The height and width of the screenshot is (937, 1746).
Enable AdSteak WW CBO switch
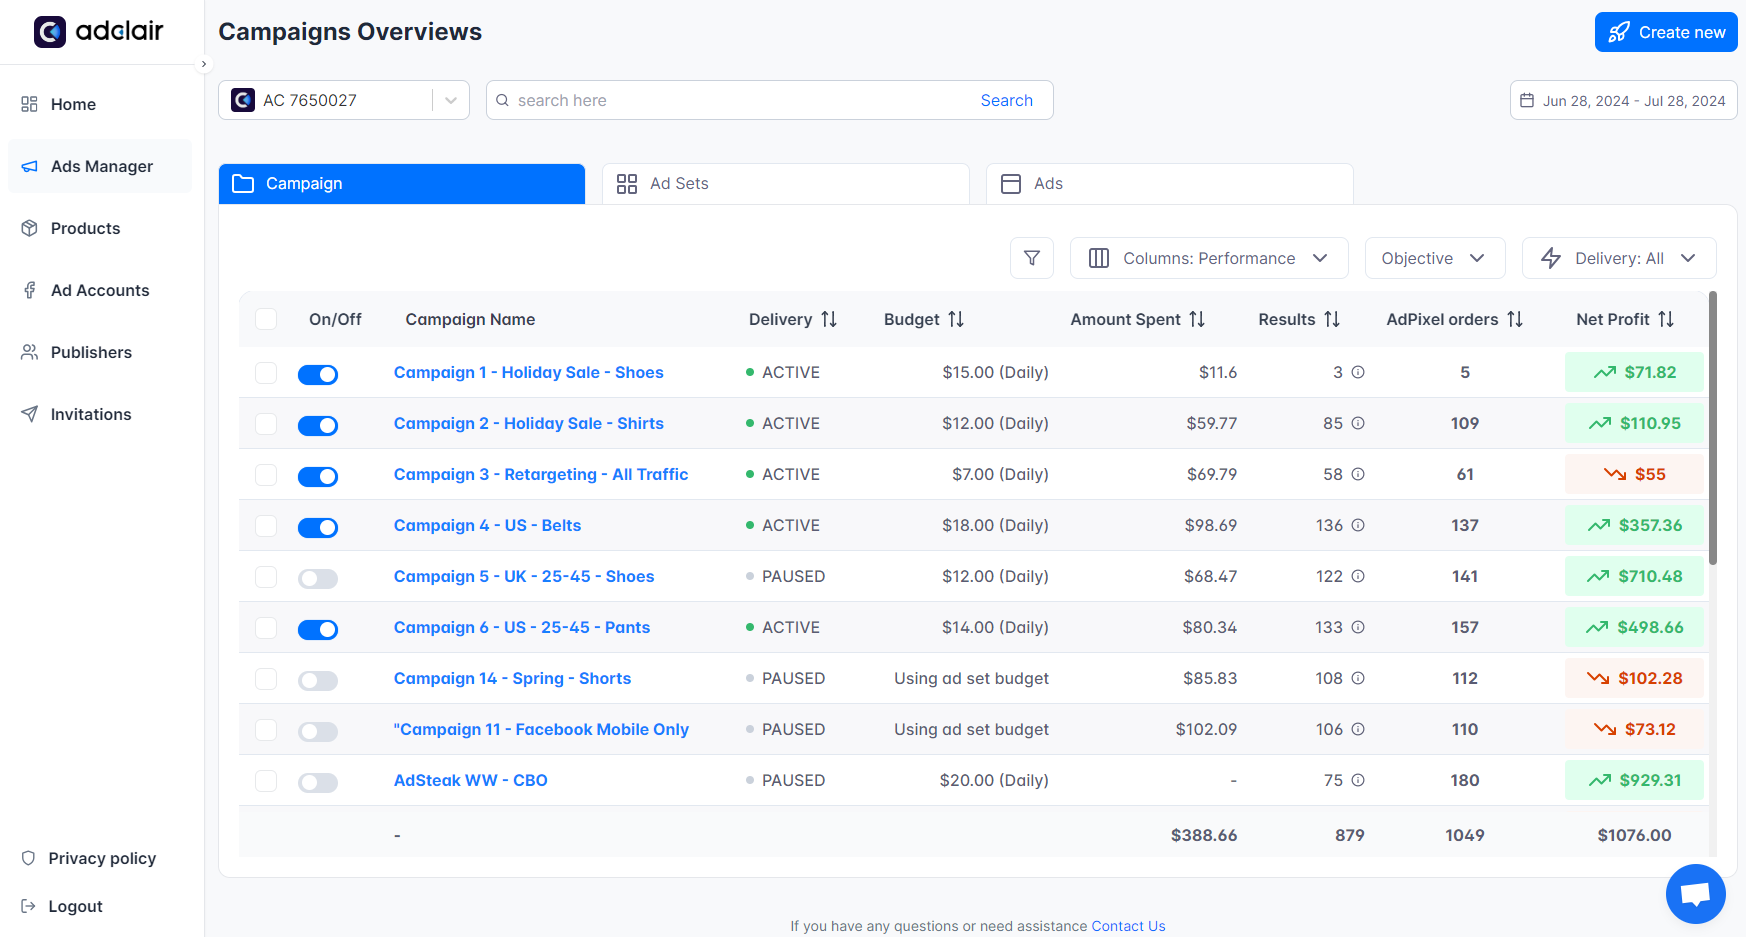click(318, 782)
